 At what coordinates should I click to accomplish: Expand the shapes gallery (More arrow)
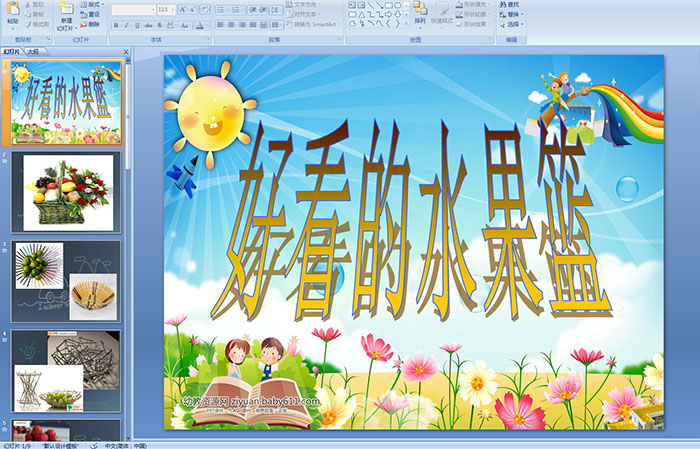[x=406, y=23]
